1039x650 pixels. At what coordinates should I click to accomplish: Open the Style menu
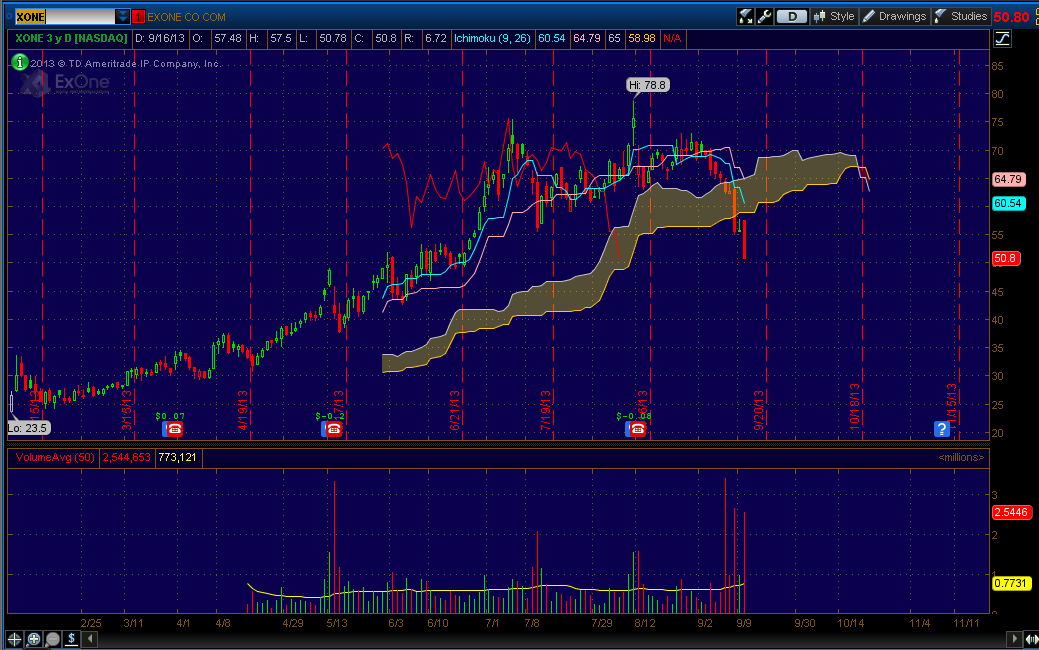coord(834,16)
